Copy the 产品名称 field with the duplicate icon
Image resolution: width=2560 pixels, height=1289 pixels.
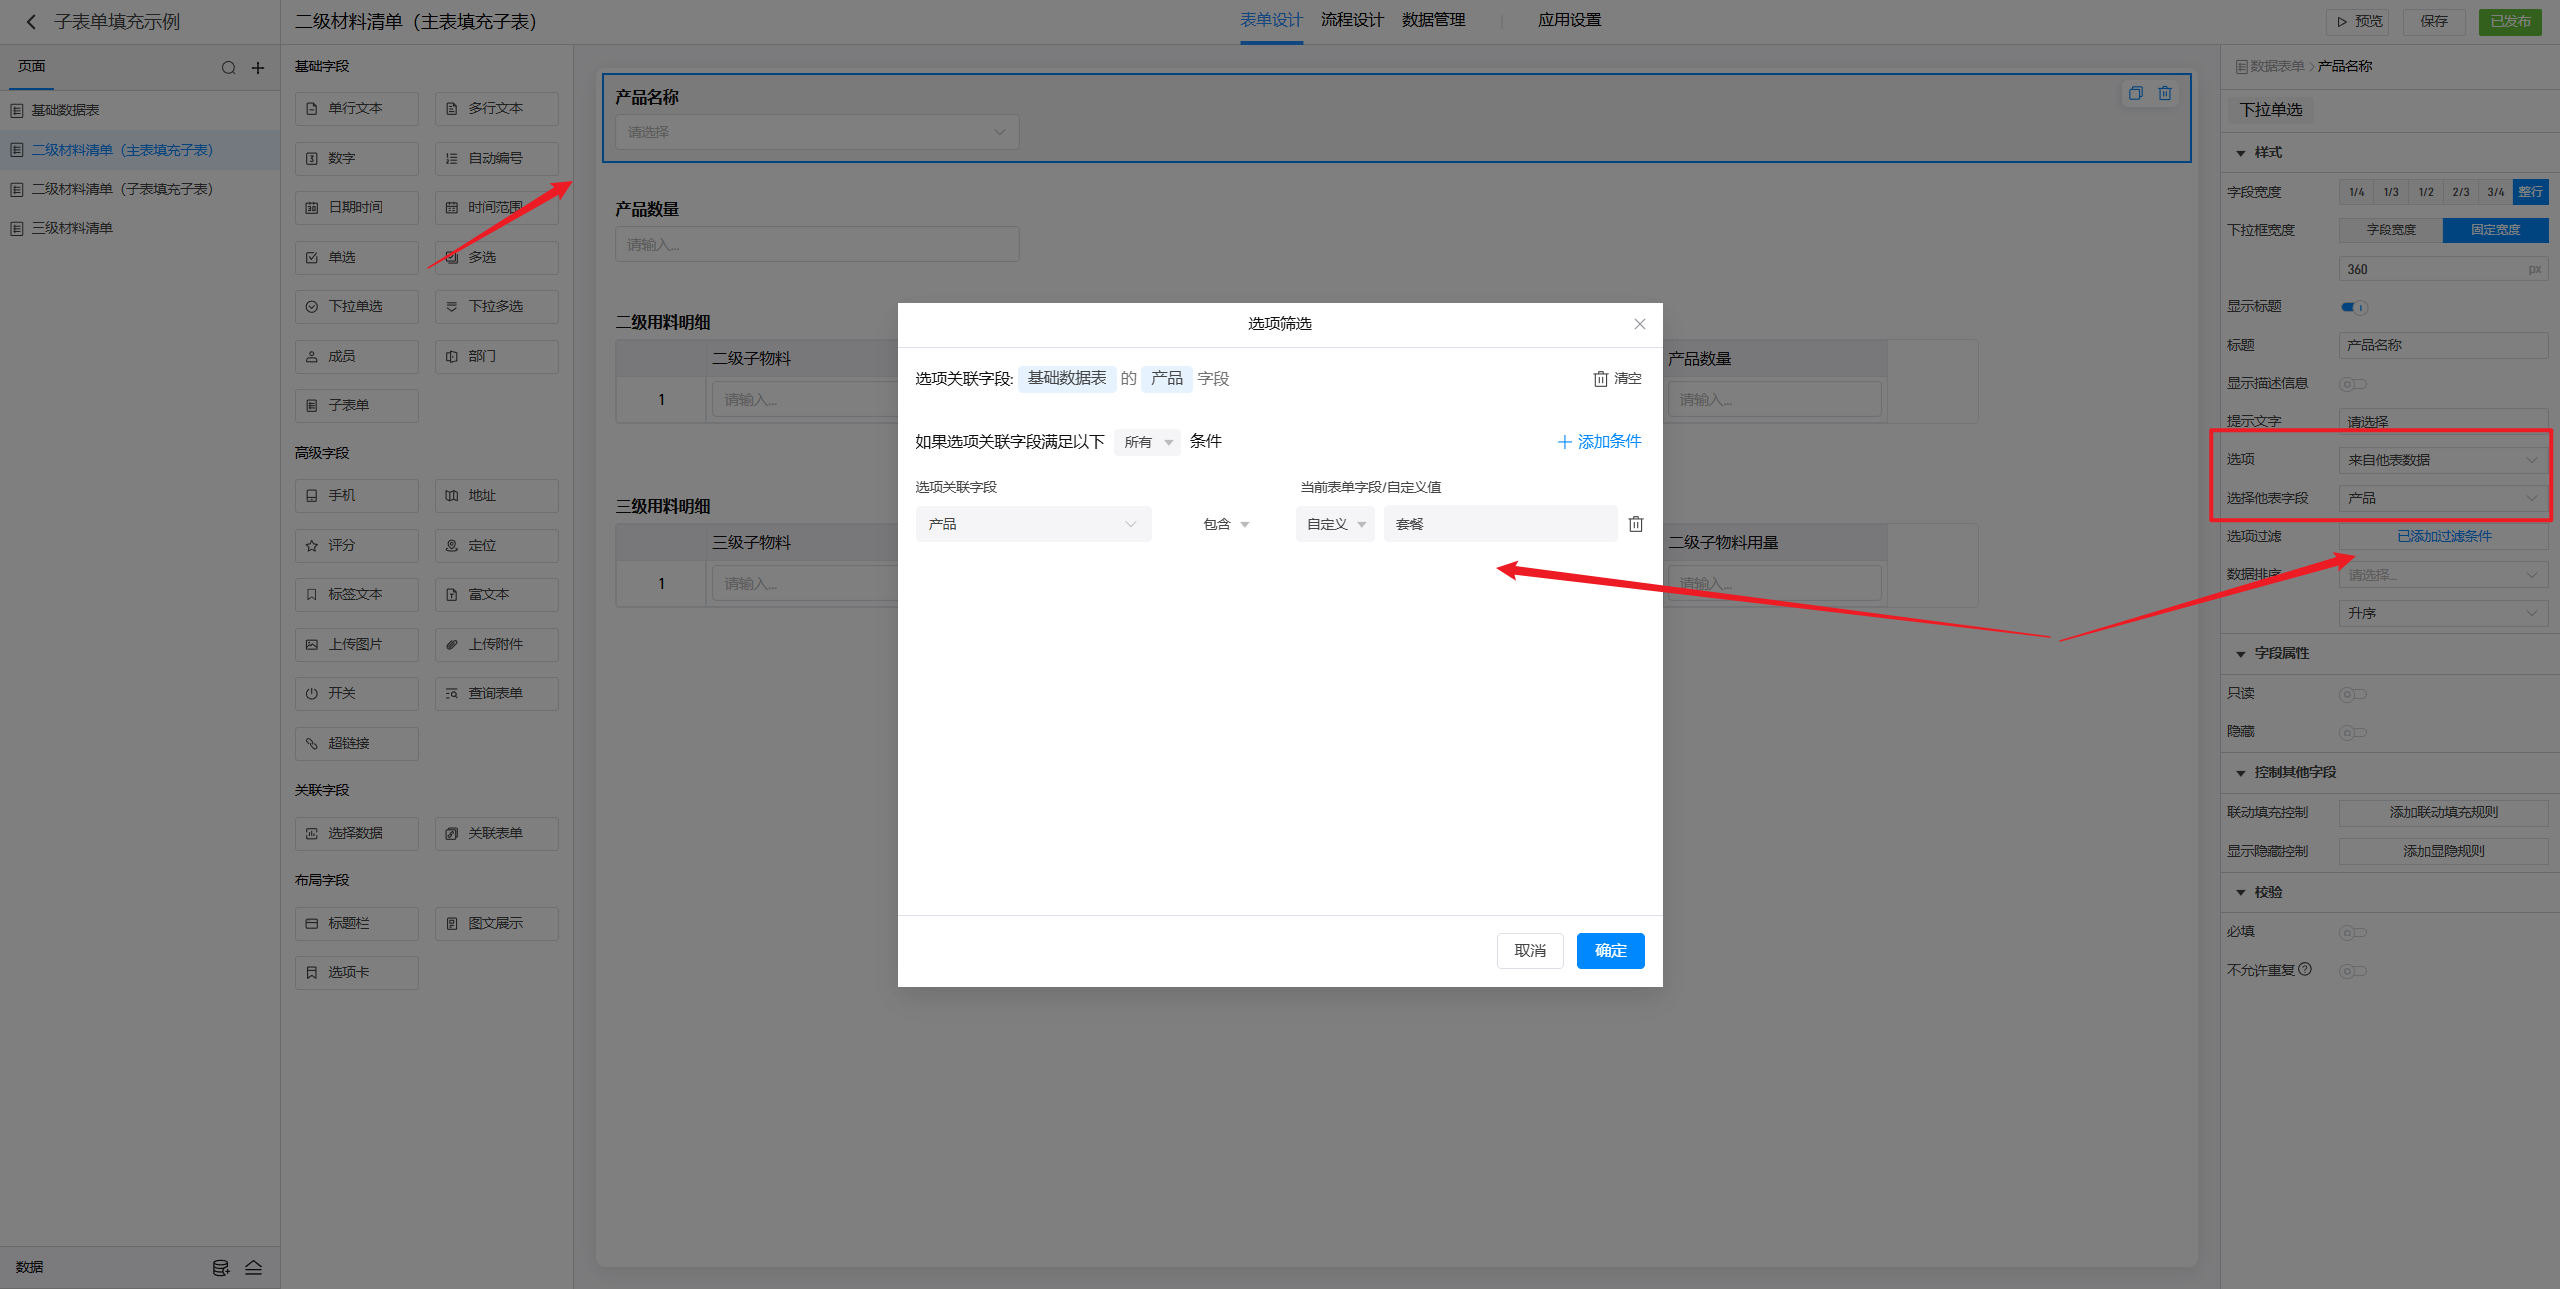(2136, 93)
